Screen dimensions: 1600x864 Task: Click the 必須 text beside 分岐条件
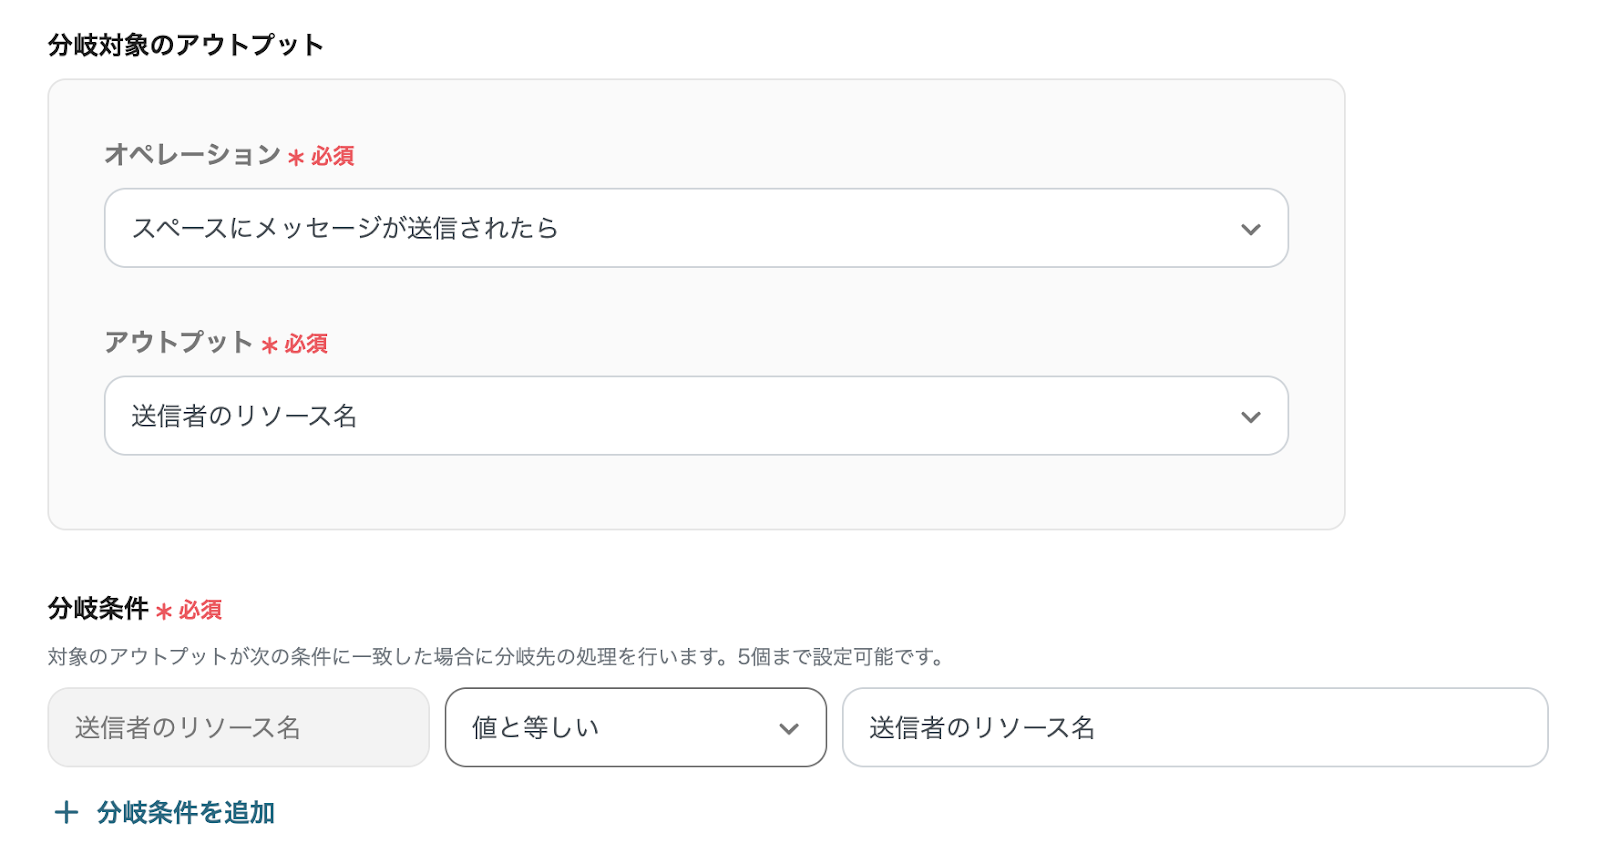[200, 610]
